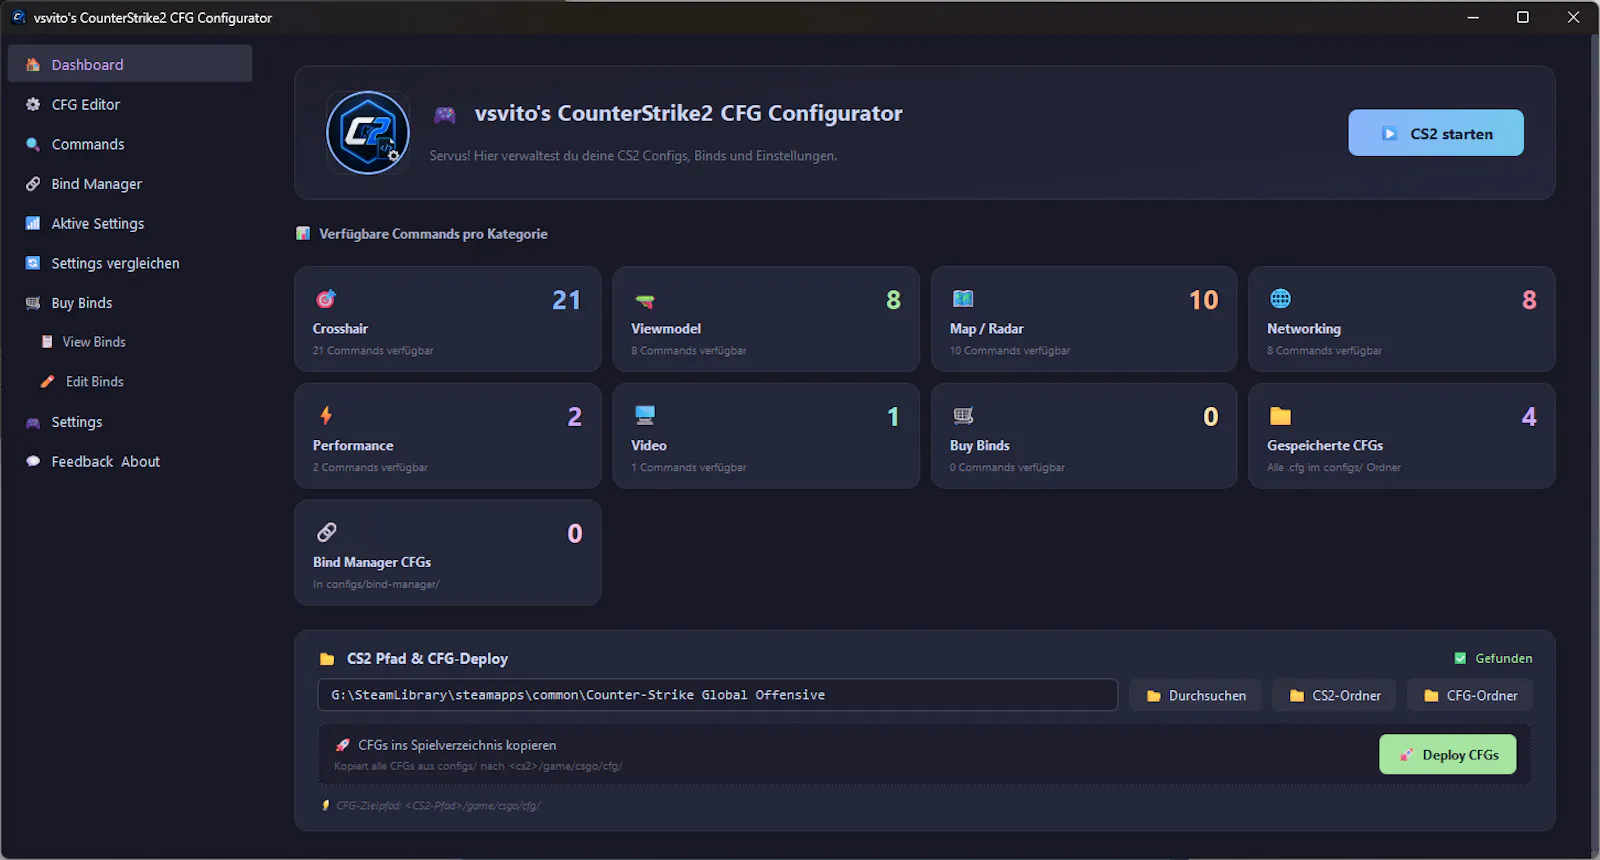Open the Buy Binds dashboard card
Viewport: 1600px width, 860px height.
click(1084, 436)
